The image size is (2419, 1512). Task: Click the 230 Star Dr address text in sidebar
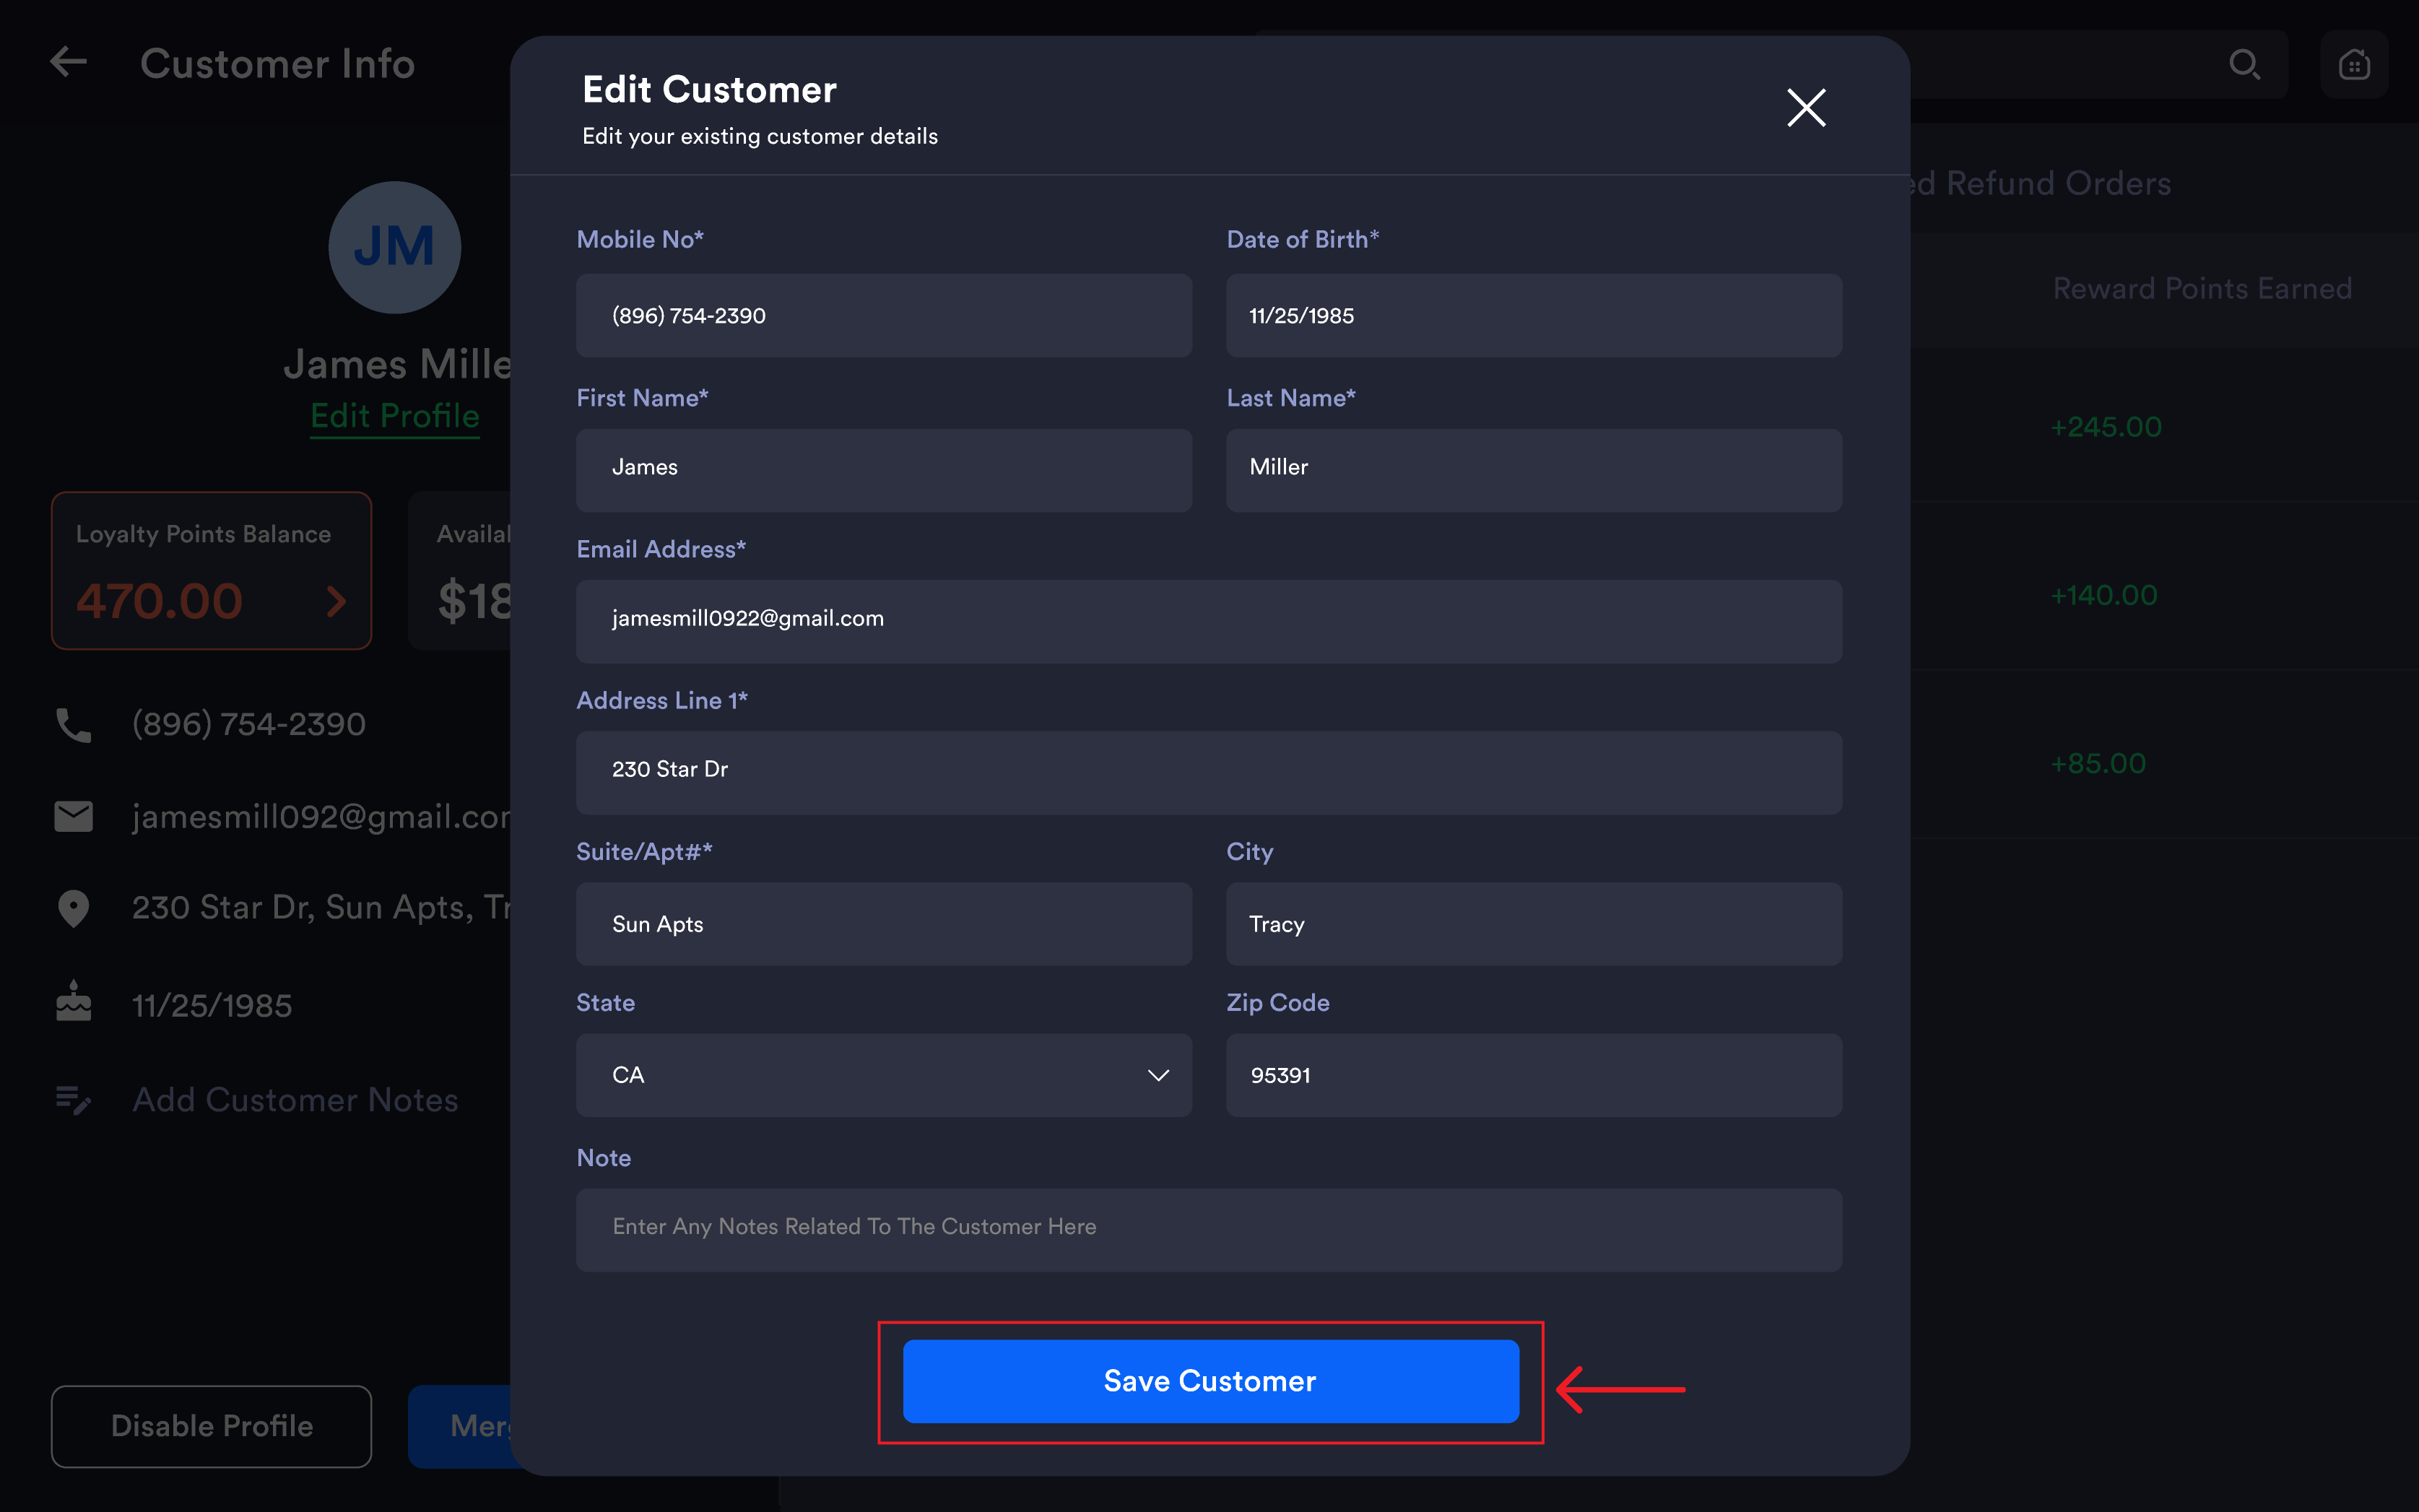[321, 908]
